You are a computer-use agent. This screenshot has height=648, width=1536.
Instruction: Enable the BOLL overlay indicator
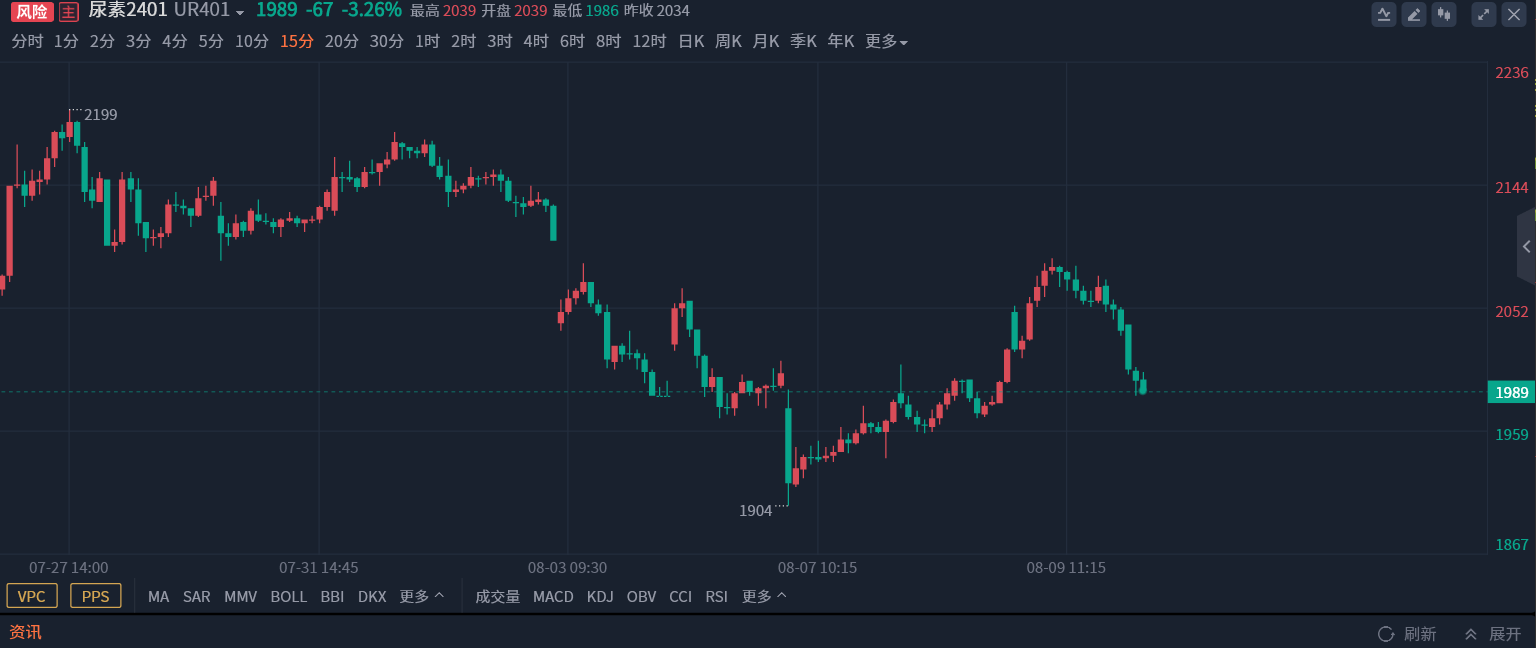click(x=289, y=597)
